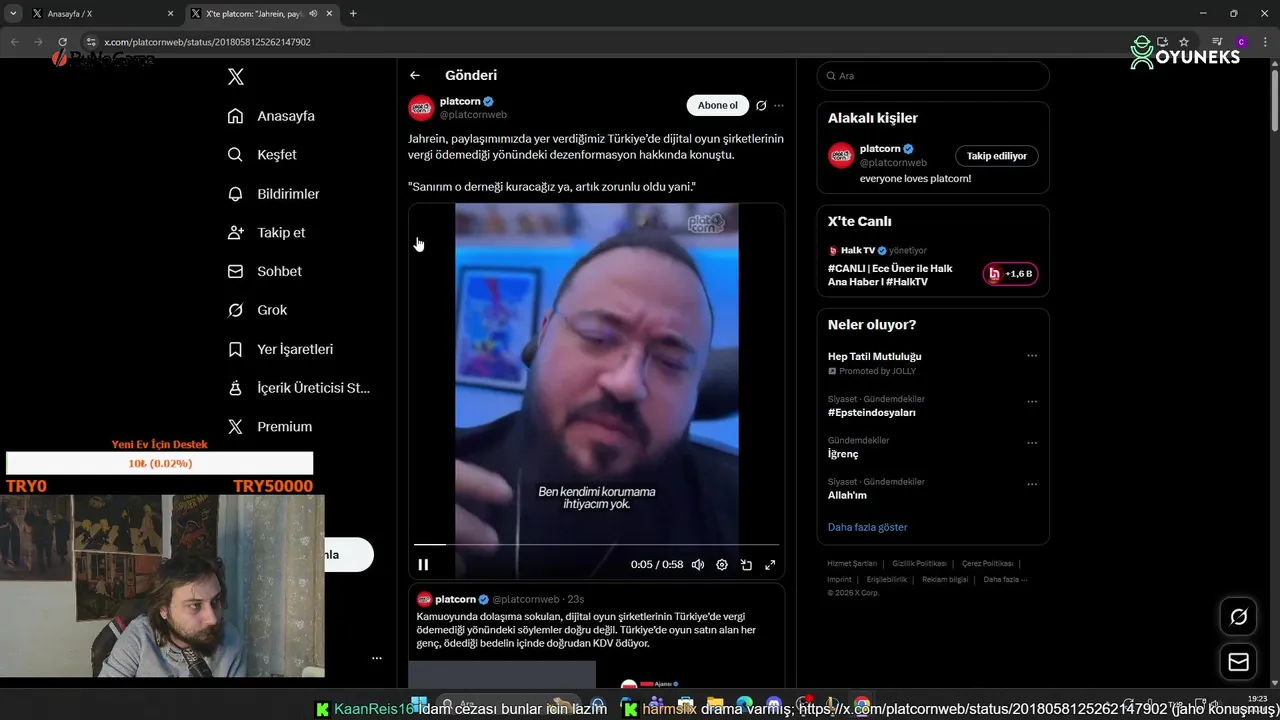Open the Chrome profile avatar

(x=1241, y=42)
